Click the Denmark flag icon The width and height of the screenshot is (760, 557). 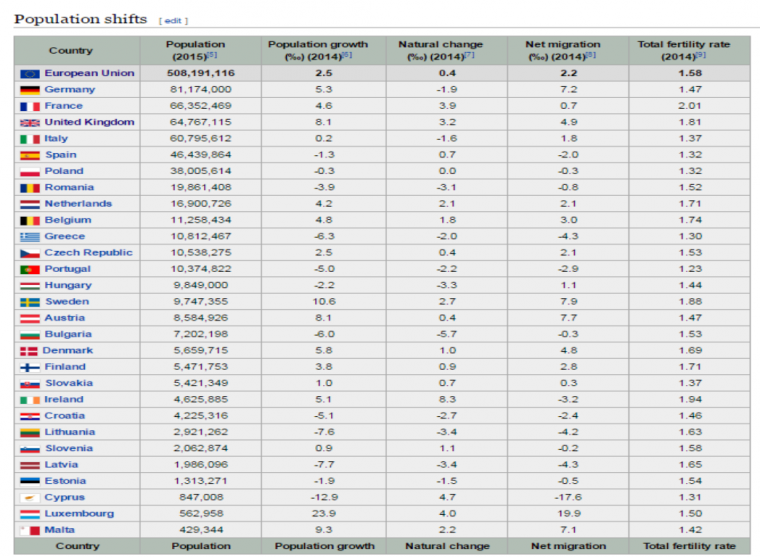pyautogui.click(x=29, y=351)
